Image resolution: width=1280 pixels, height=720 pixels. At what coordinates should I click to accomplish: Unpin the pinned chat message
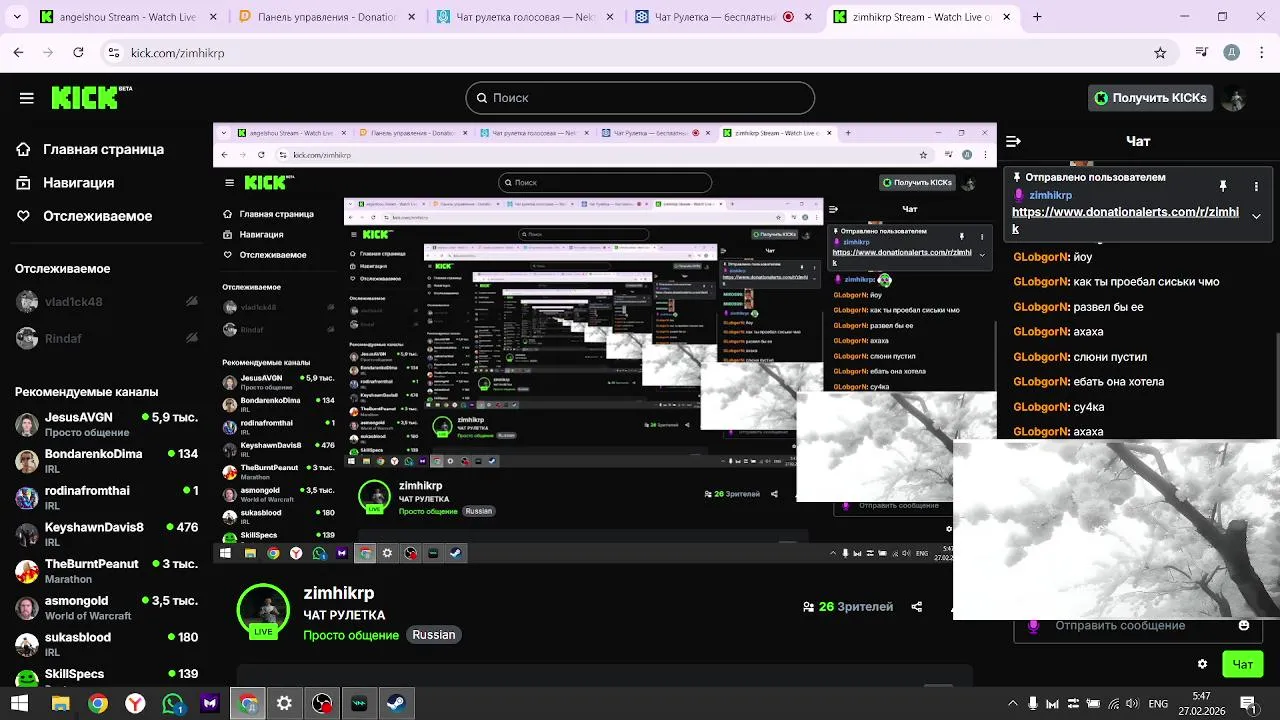pyautogui.click(x=1222, y=186)
